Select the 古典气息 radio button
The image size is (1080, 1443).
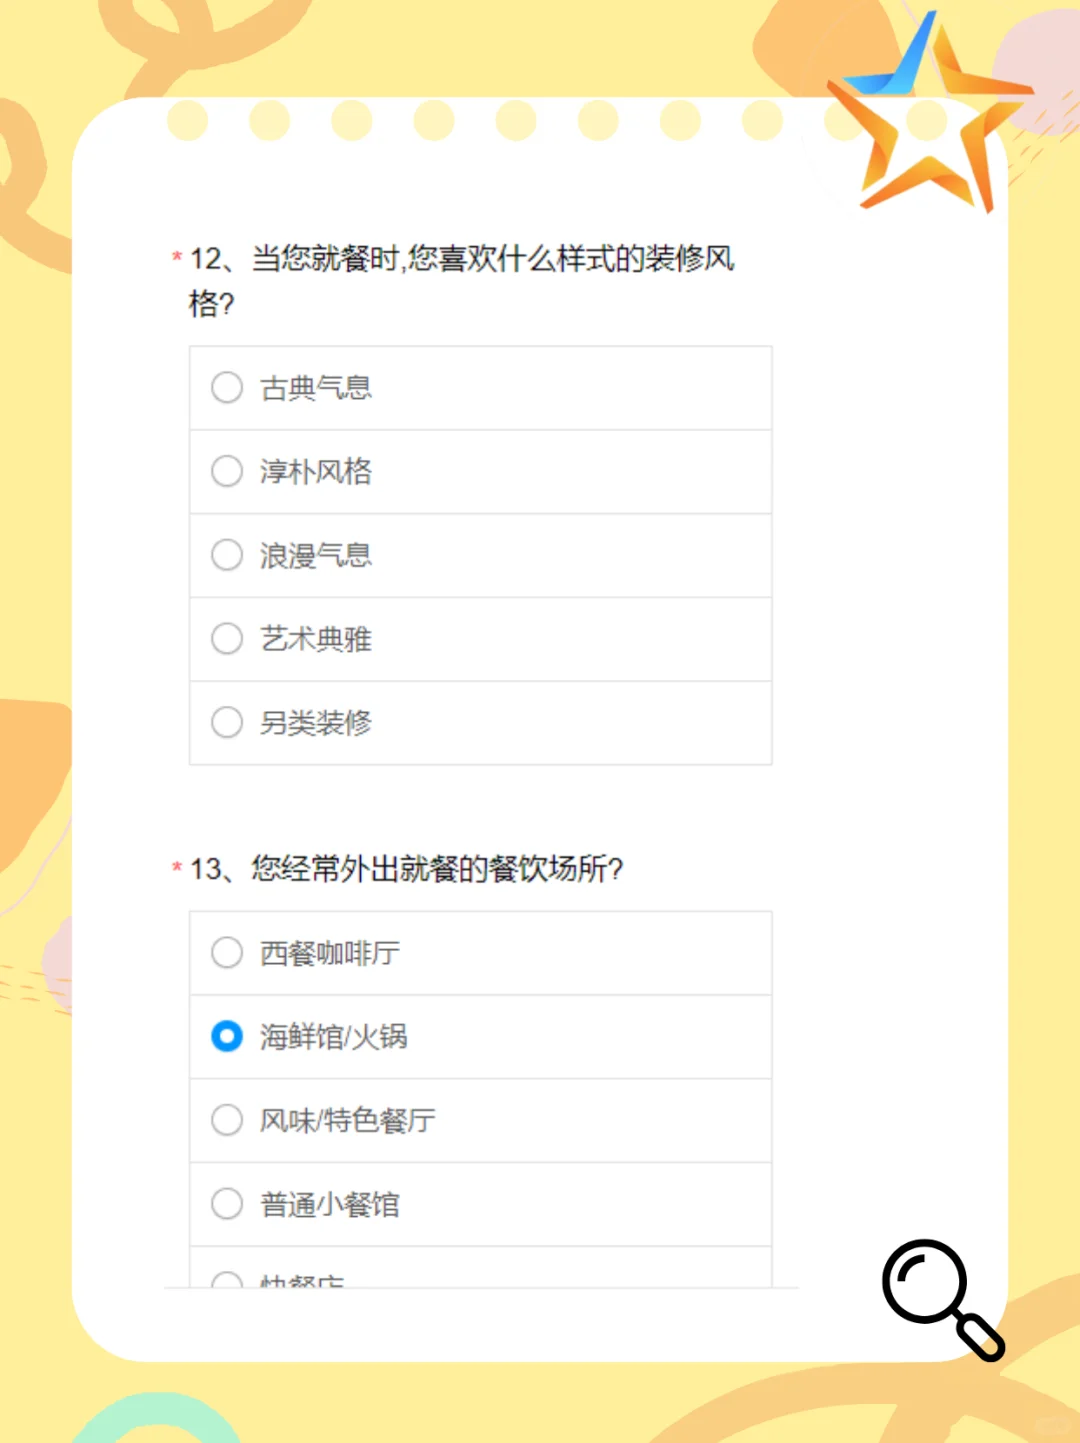pyautogui.click(x=227, y=387)
